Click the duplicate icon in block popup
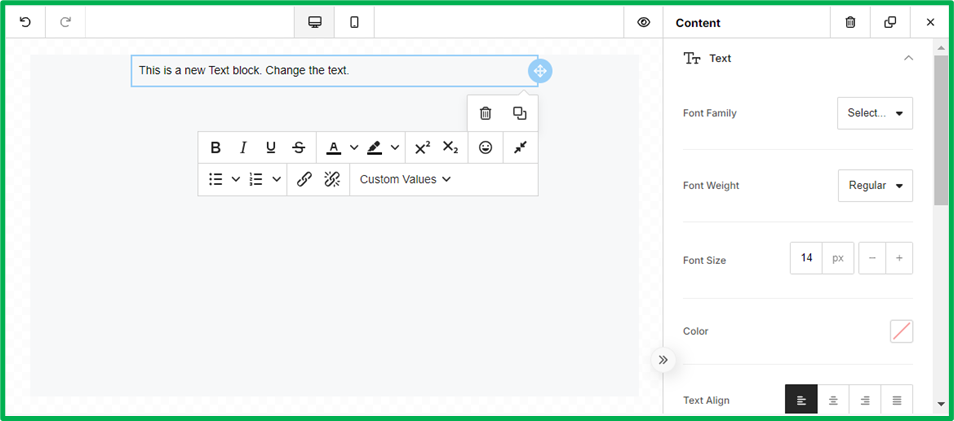Screen dimensions: 954x421 [x=520, y=113]
